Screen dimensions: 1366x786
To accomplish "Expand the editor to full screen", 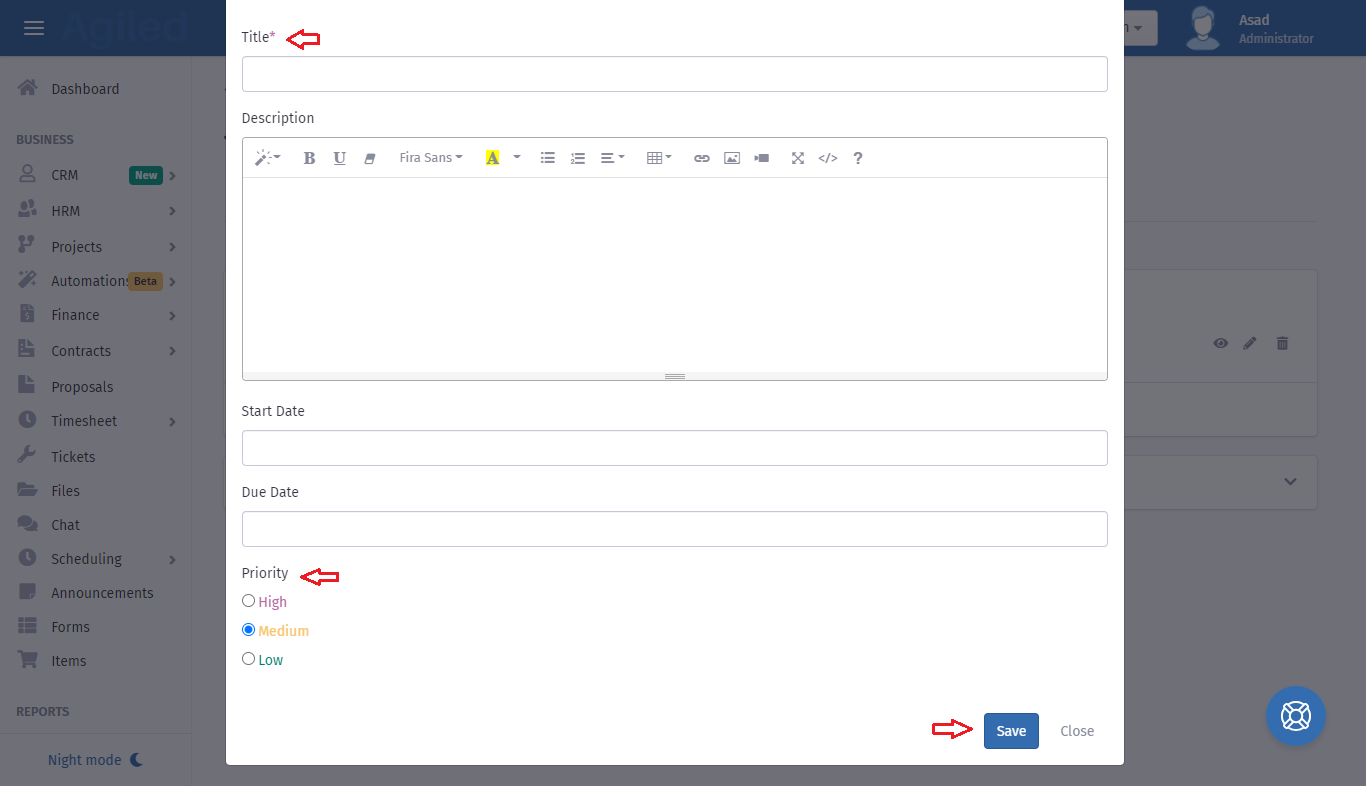I will pos(798,158).
